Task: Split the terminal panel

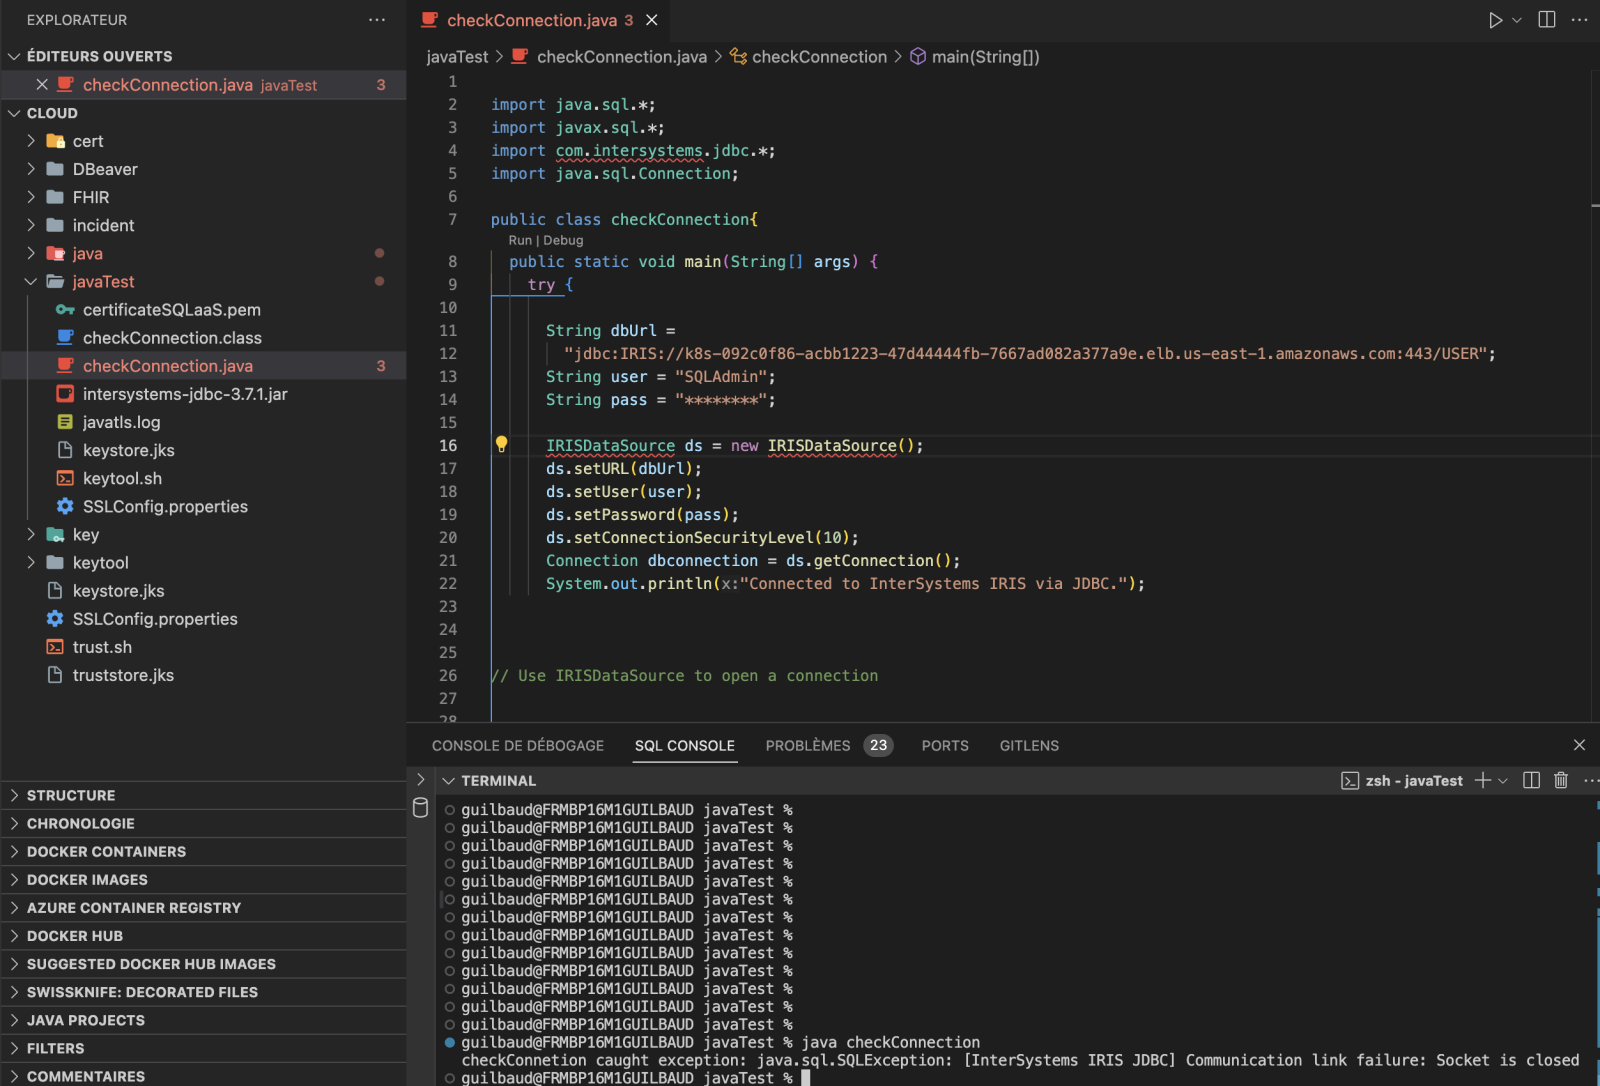Action: (1531, 780)
